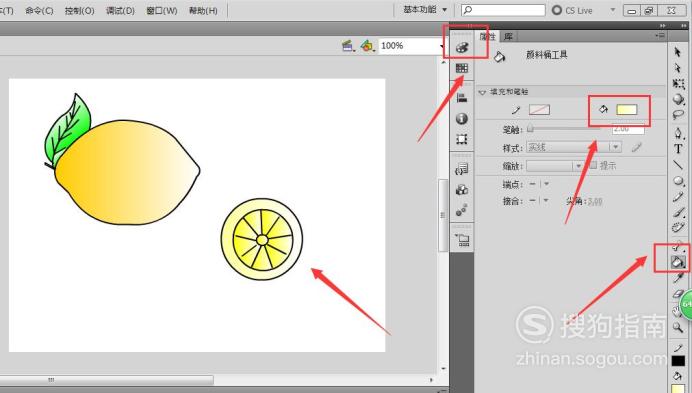Select the Oval shape tool
This screenshot has height=393, width=692.
click(678, 181)
